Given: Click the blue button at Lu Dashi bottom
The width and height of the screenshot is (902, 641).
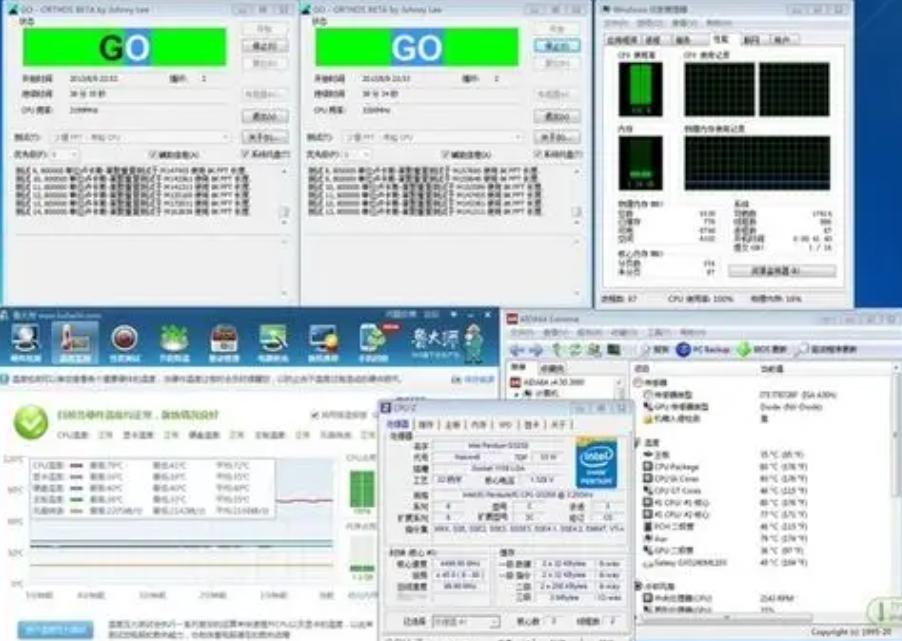Looking at the screenshot, I should [x=55, y=629].
